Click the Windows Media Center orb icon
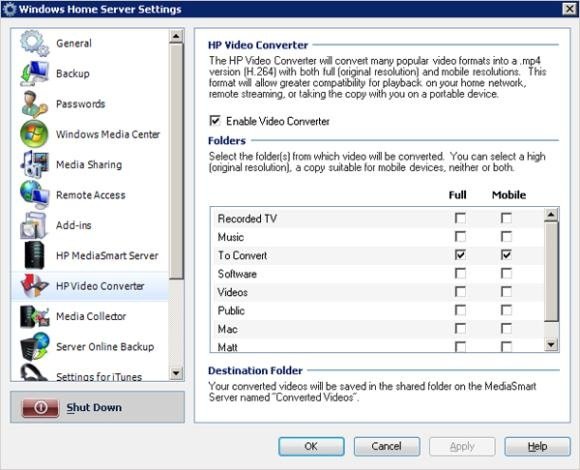Image resolution: width=580 pixels, height=470 pixels. pos(34,134)
